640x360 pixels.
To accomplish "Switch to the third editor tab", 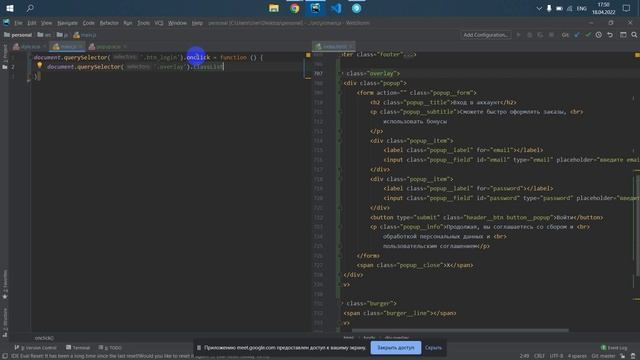I will tap(107, 47).
